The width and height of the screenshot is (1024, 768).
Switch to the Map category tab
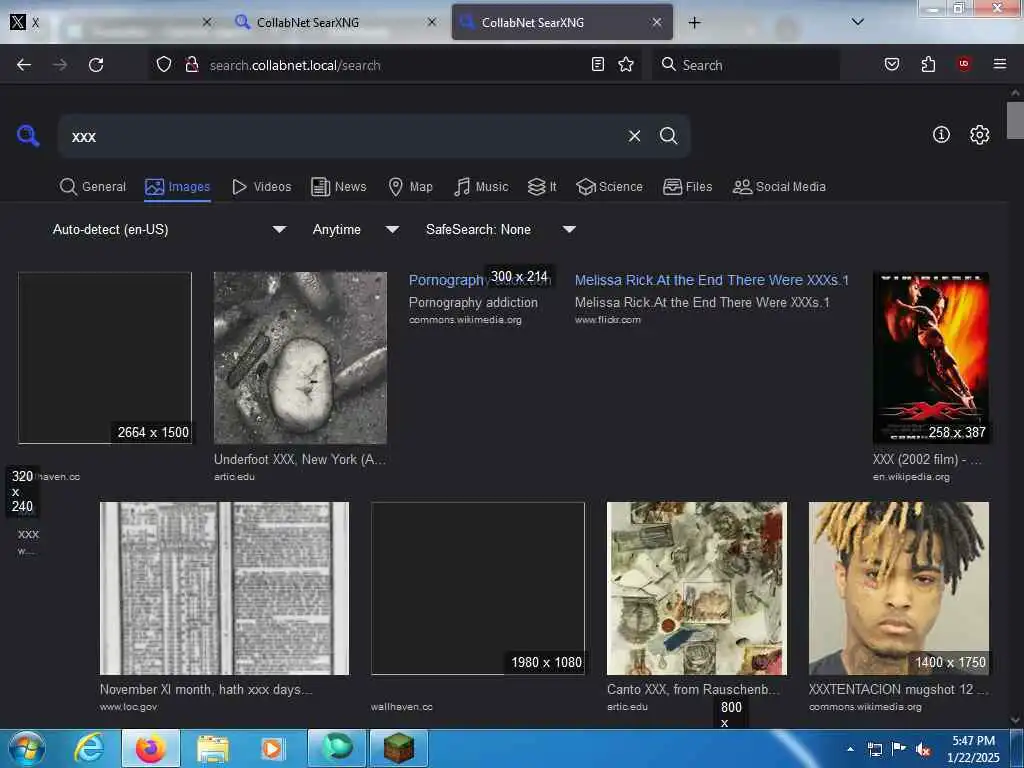411,187
